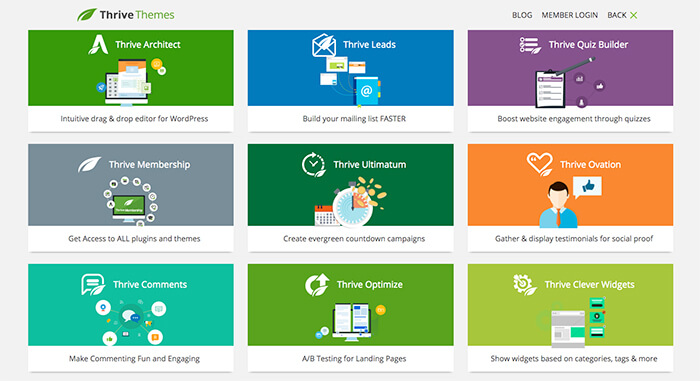Viewport: 700px width, 381px height.
Task: Open the Thrive Optimize title link
Action: [370, 285]
